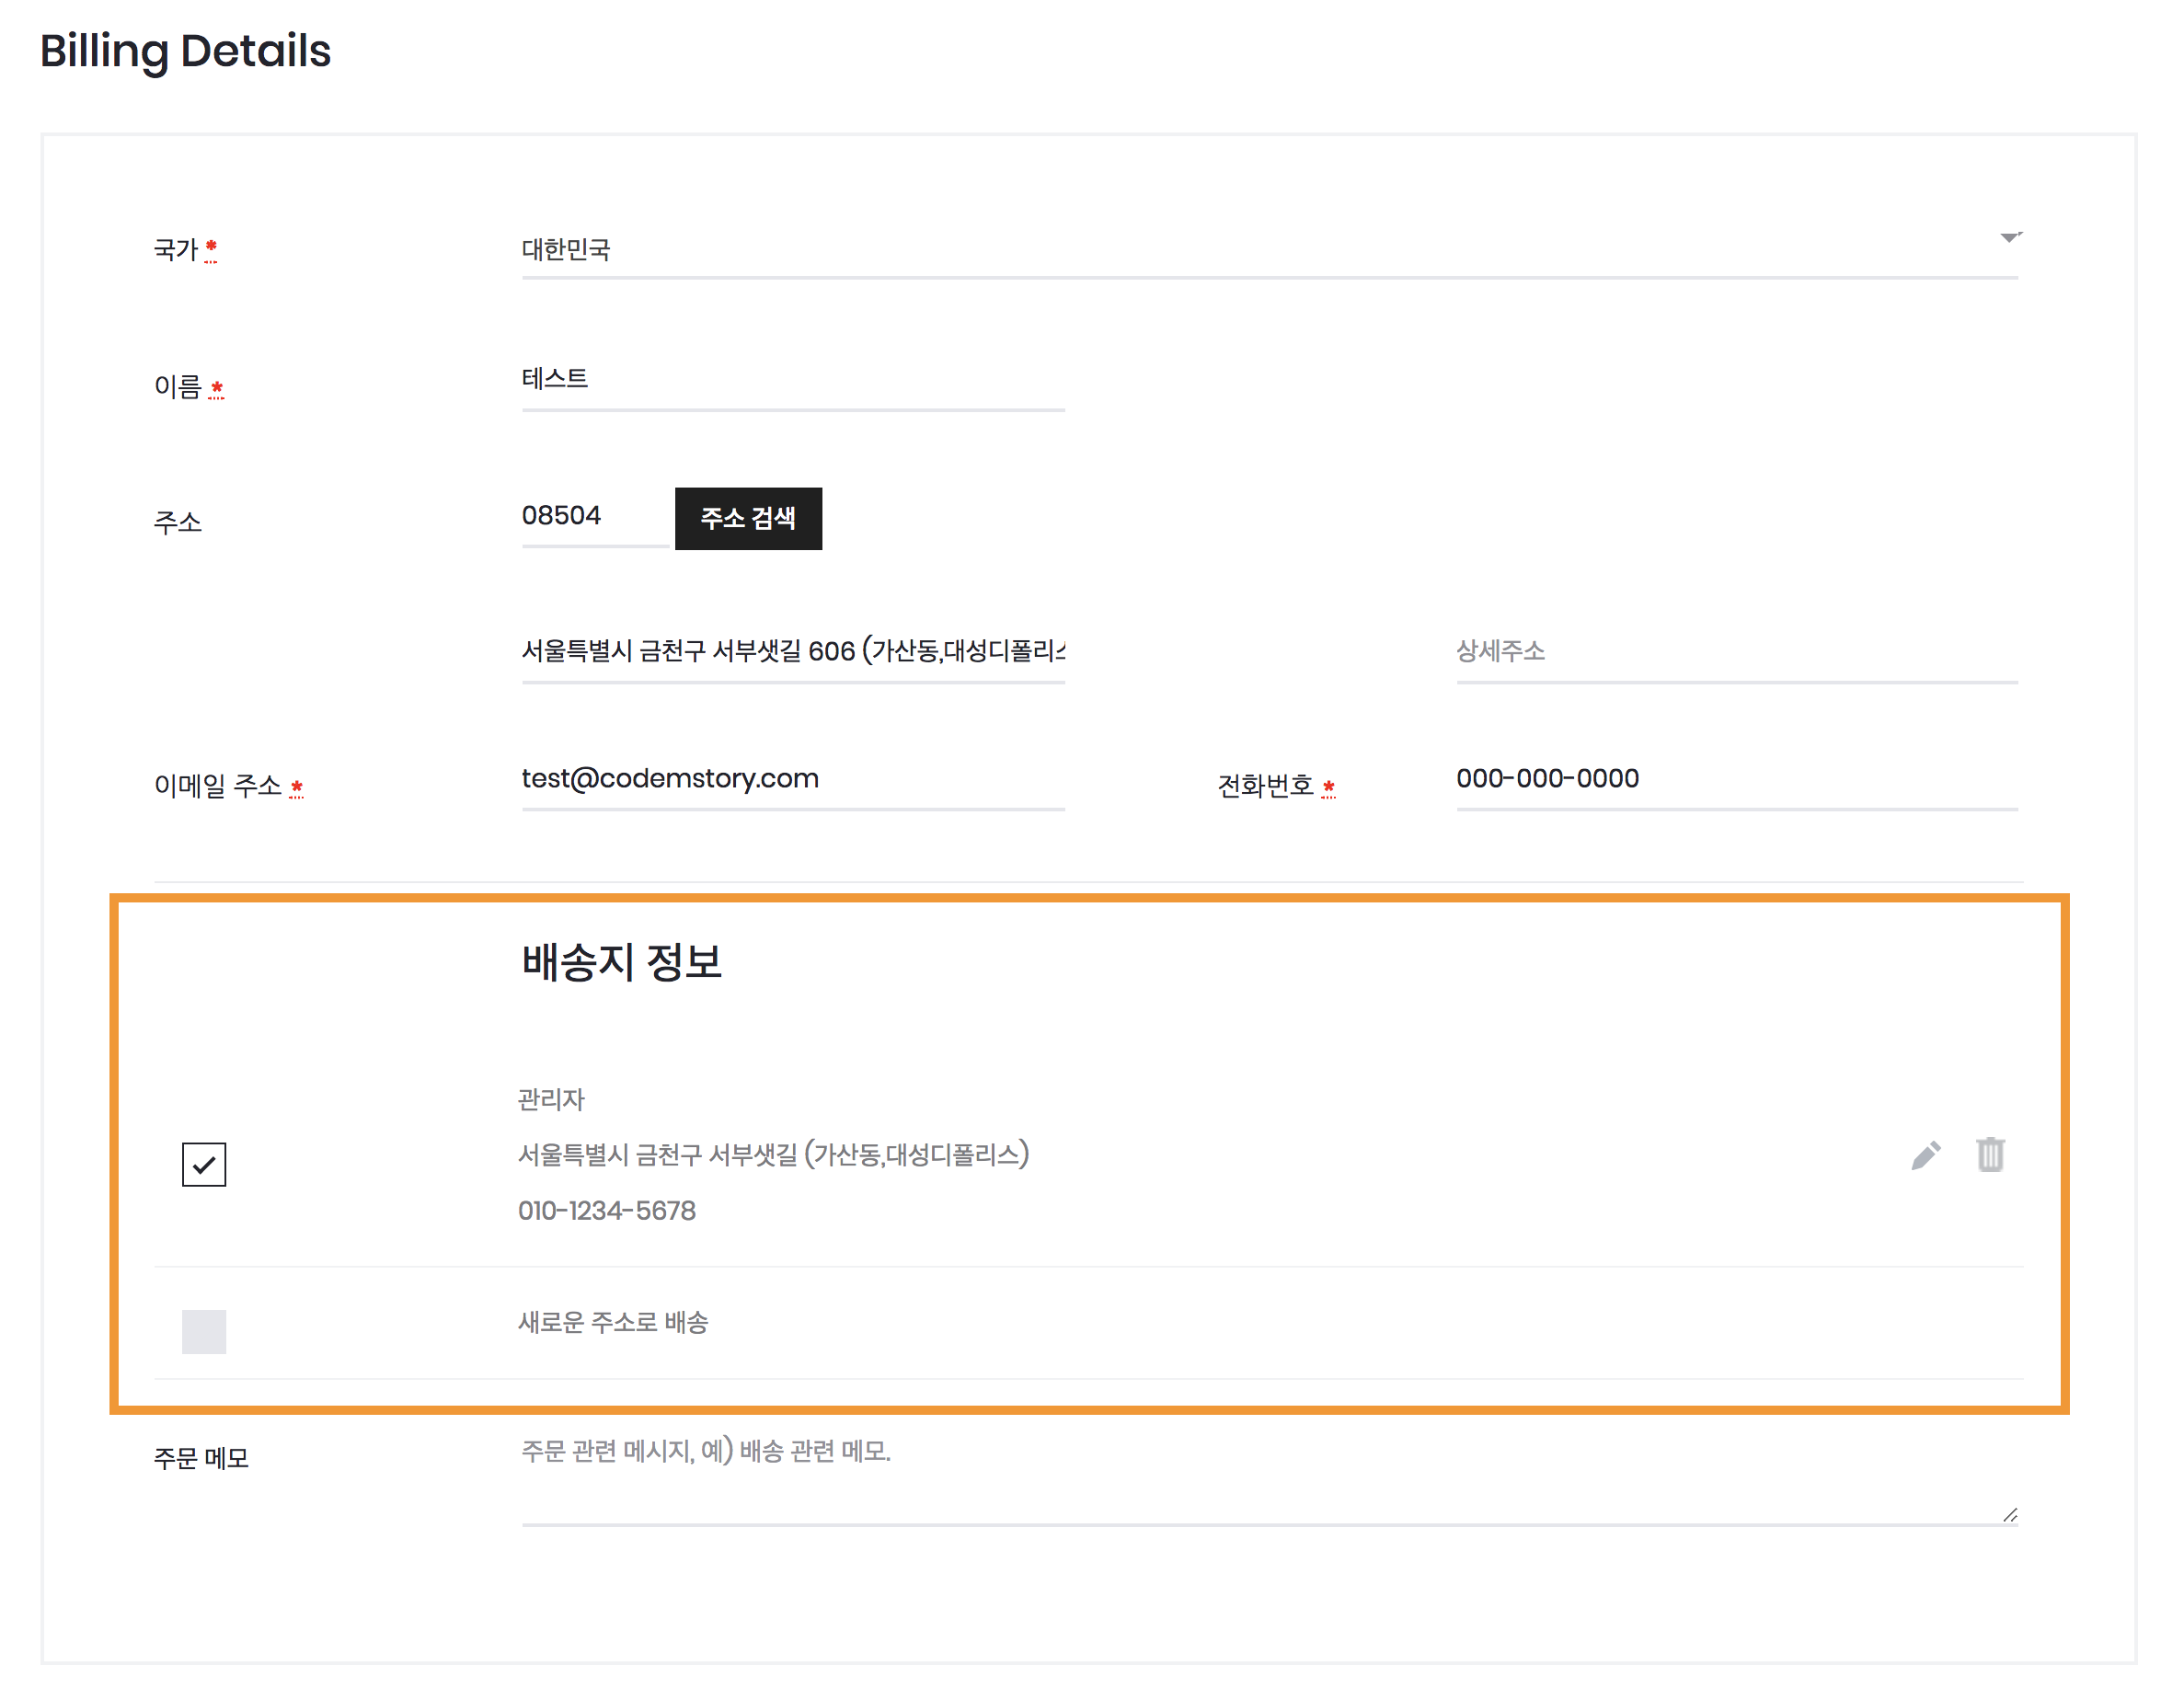Viewport: 2184px width, 1700px height.
Task: Click the dropdown arrow next to 대한민국
Action: point(2009,238)
